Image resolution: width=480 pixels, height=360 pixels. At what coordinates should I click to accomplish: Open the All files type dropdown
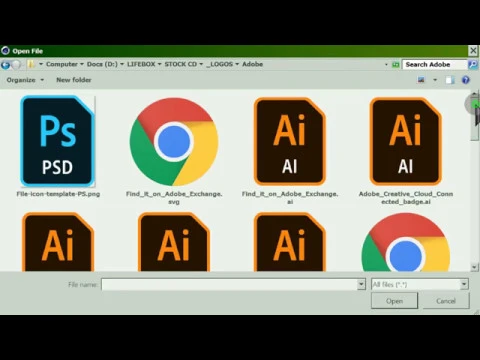[x=464, y=284]
